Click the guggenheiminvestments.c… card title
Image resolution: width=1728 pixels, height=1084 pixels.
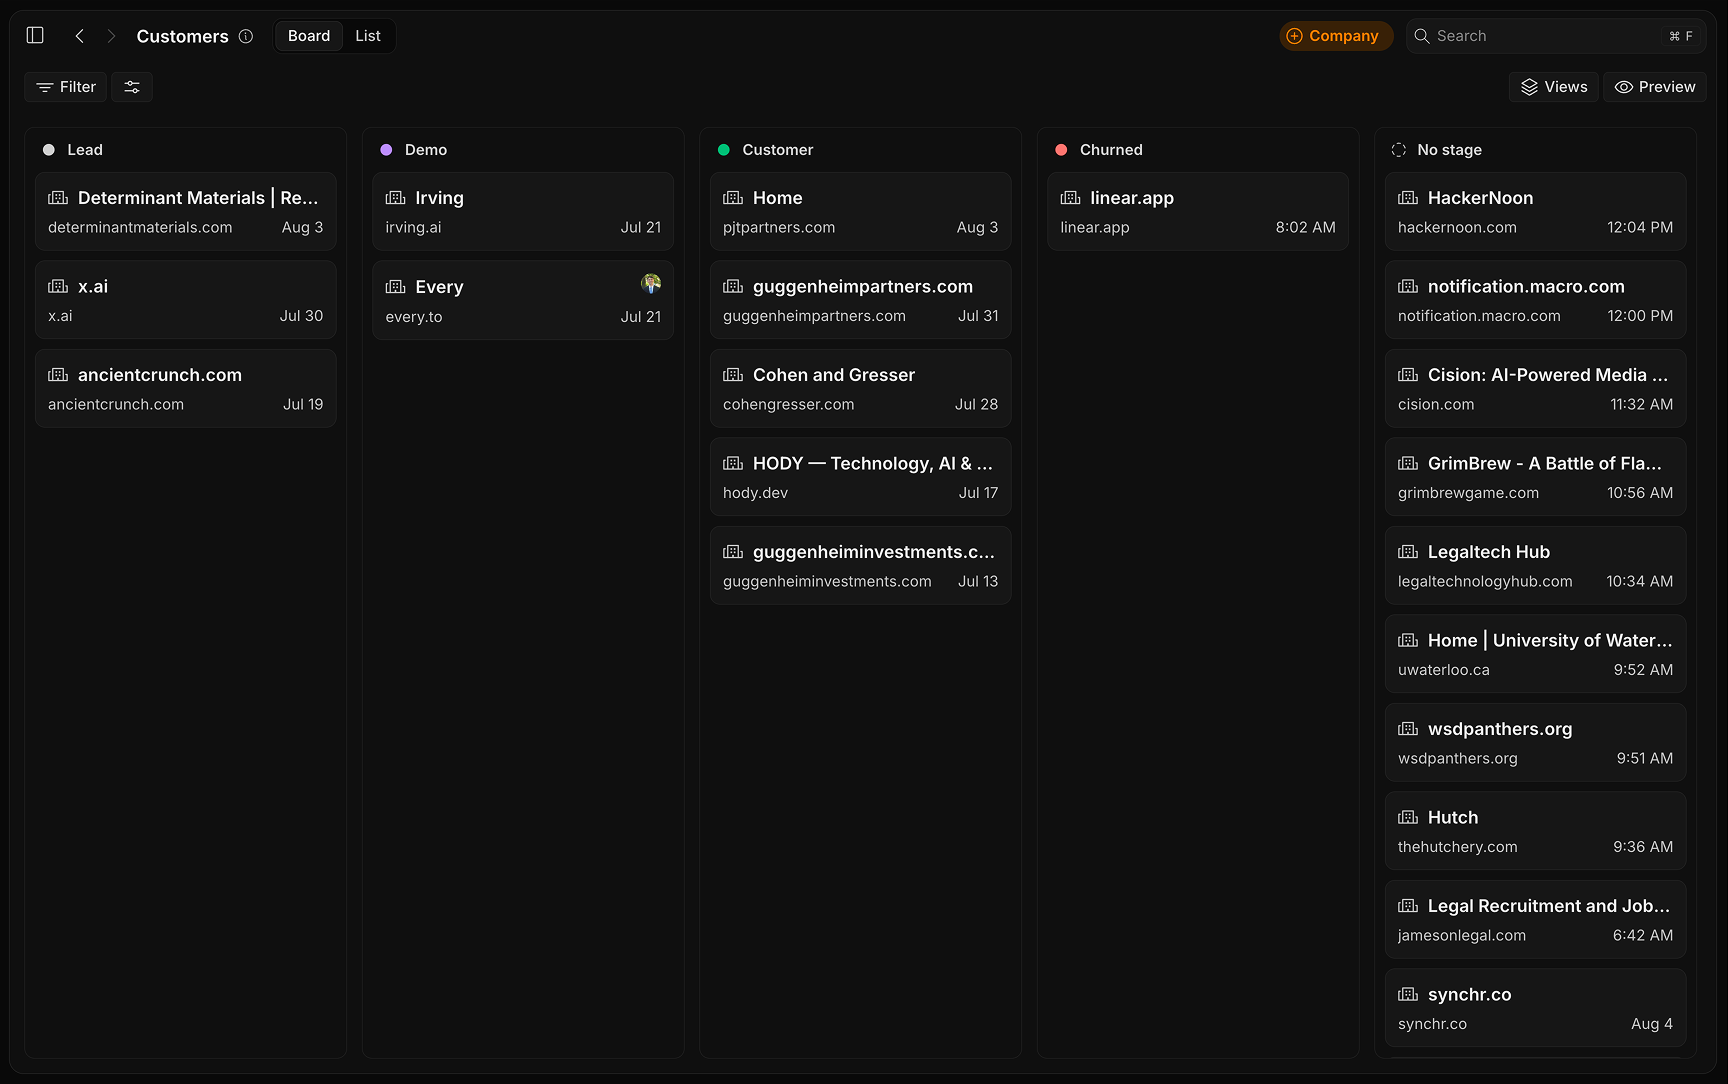click(874, 552)
